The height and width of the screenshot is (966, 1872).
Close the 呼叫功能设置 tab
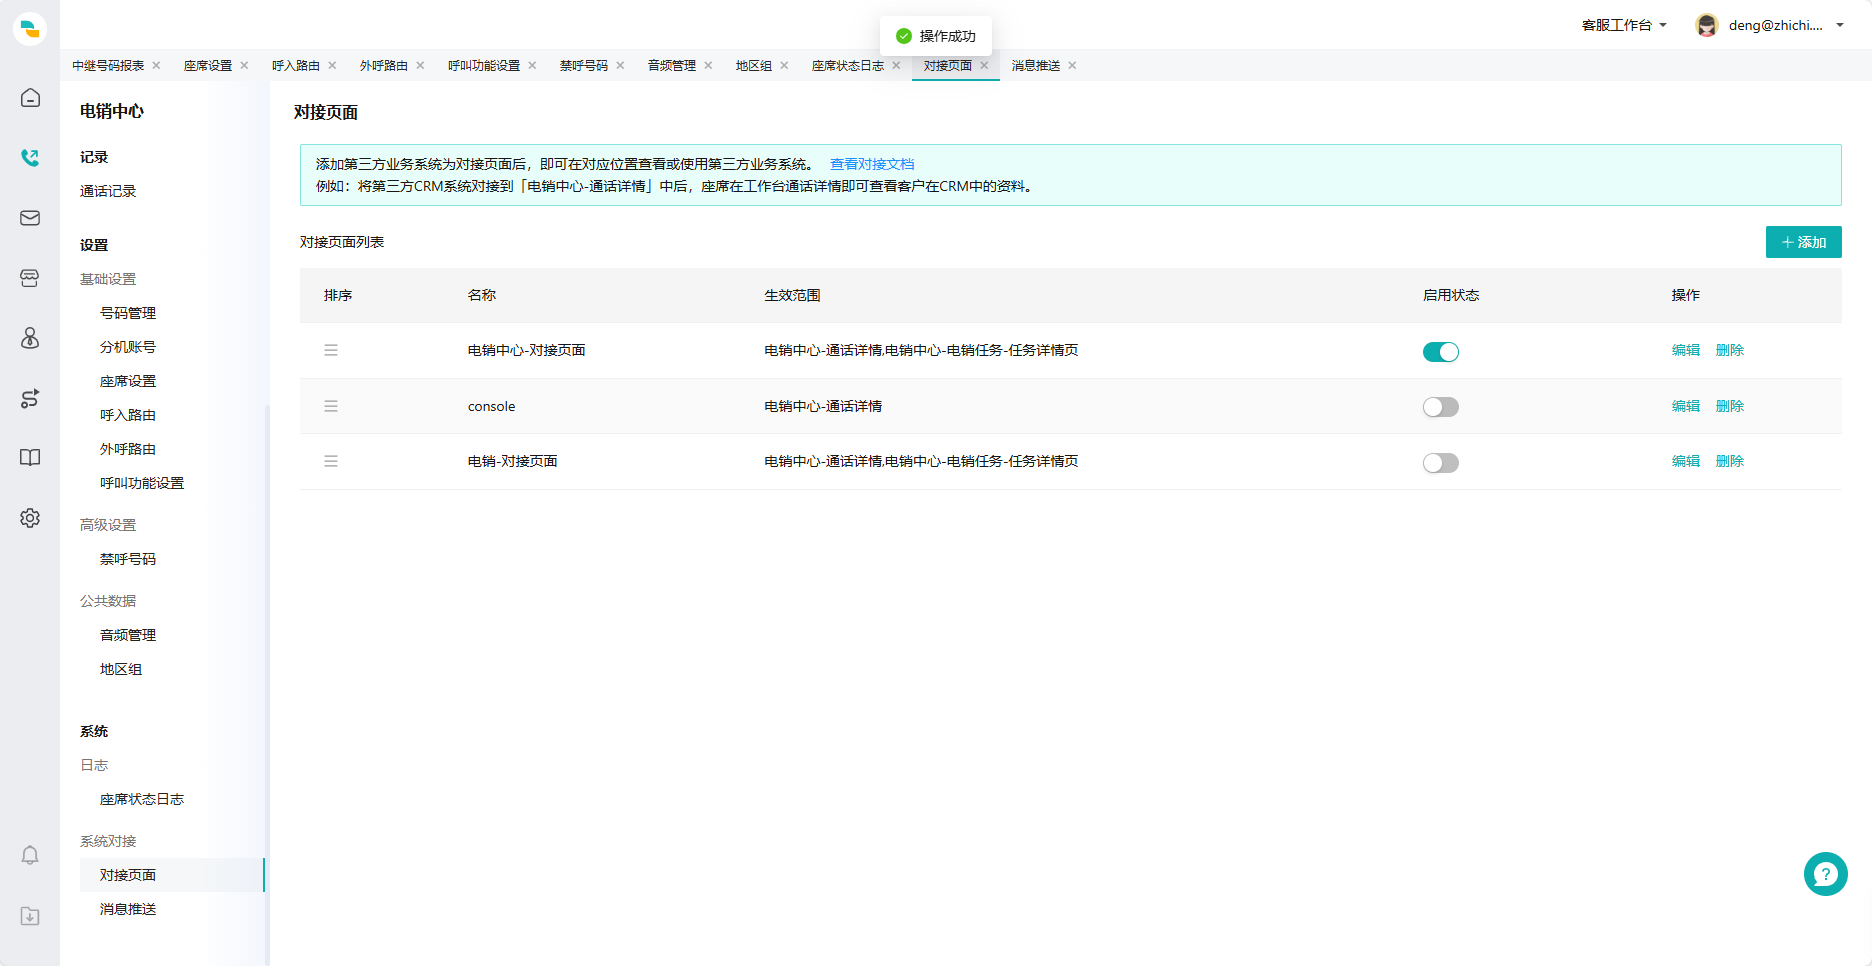coord(532,65)
